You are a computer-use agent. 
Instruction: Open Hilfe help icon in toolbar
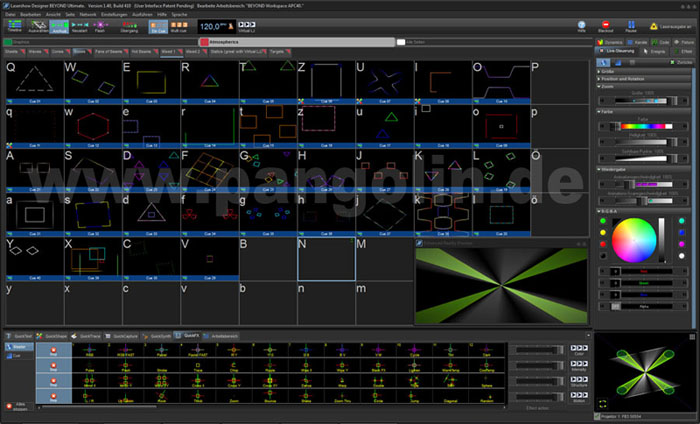[x=582, y=26]
